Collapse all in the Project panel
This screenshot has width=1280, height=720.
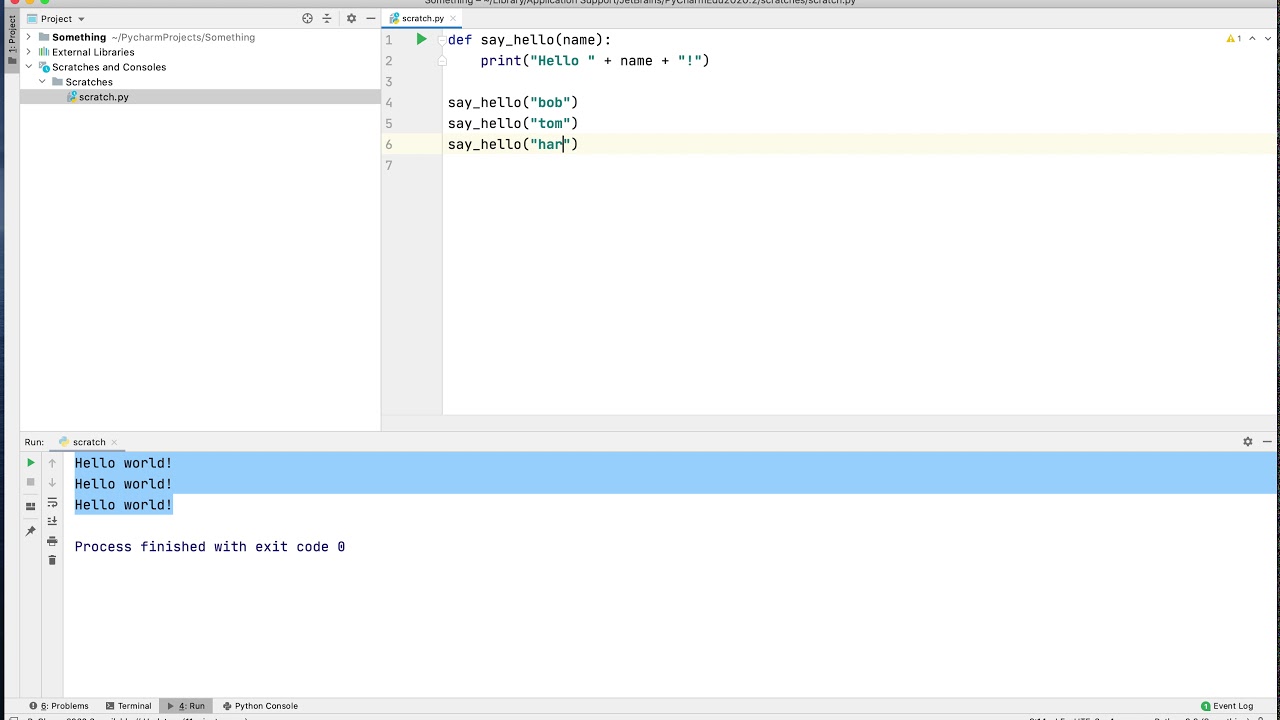(x=326, y=18)
